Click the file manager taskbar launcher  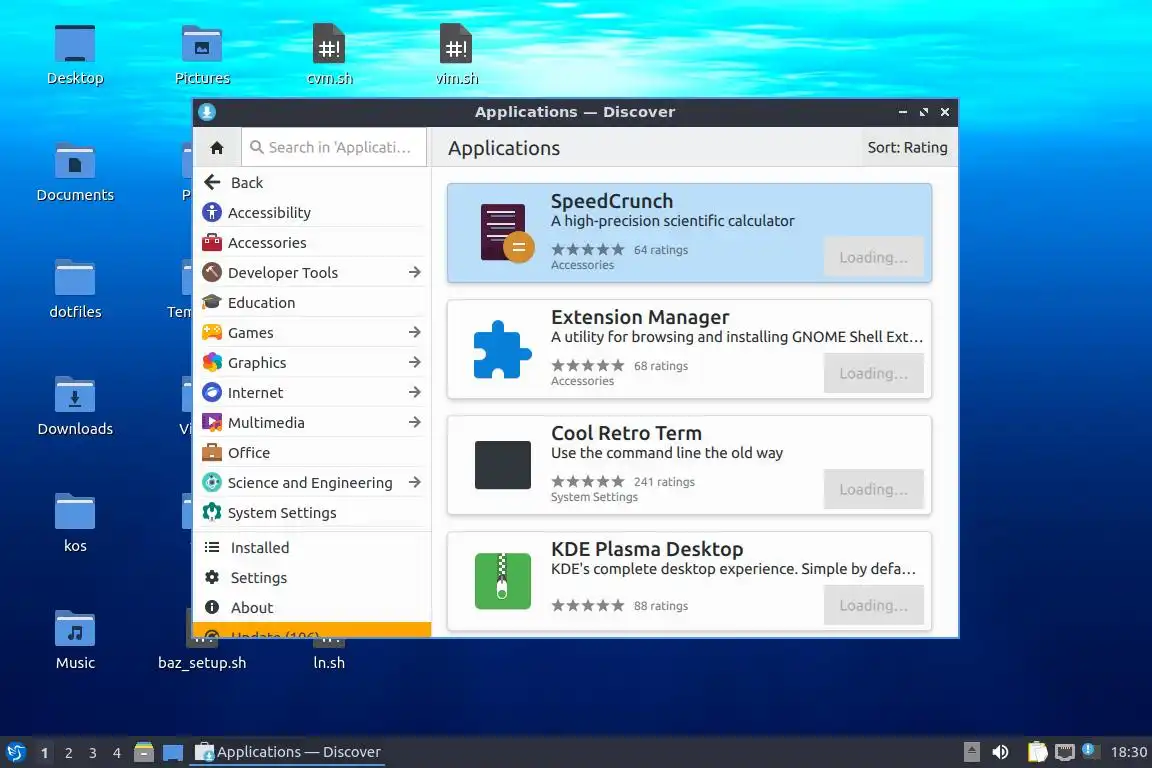pyautogui.click(x=144, y=752)
